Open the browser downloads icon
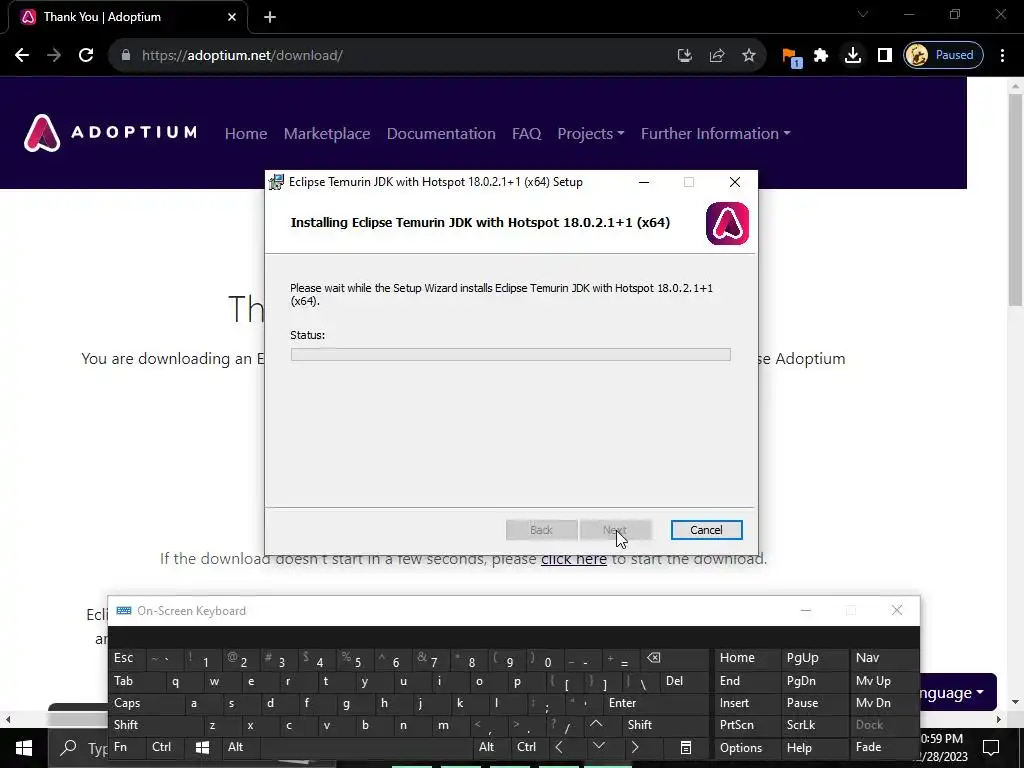The image size is (1024, 768). click(x=853, y=56)
